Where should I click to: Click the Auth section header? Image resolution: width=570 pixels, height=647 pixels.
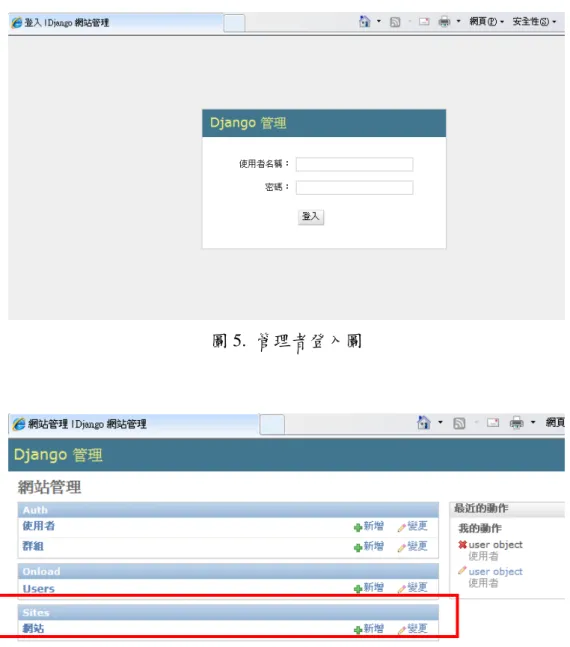tap(228, 510)
